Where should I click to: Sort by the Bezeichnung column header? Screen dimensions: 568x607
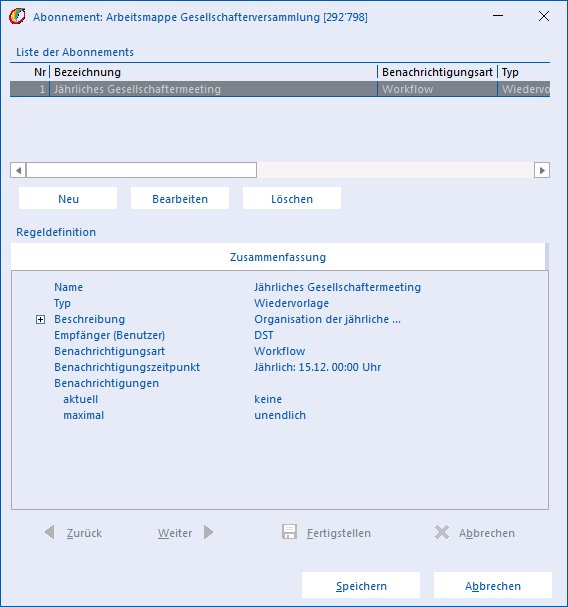214,72
